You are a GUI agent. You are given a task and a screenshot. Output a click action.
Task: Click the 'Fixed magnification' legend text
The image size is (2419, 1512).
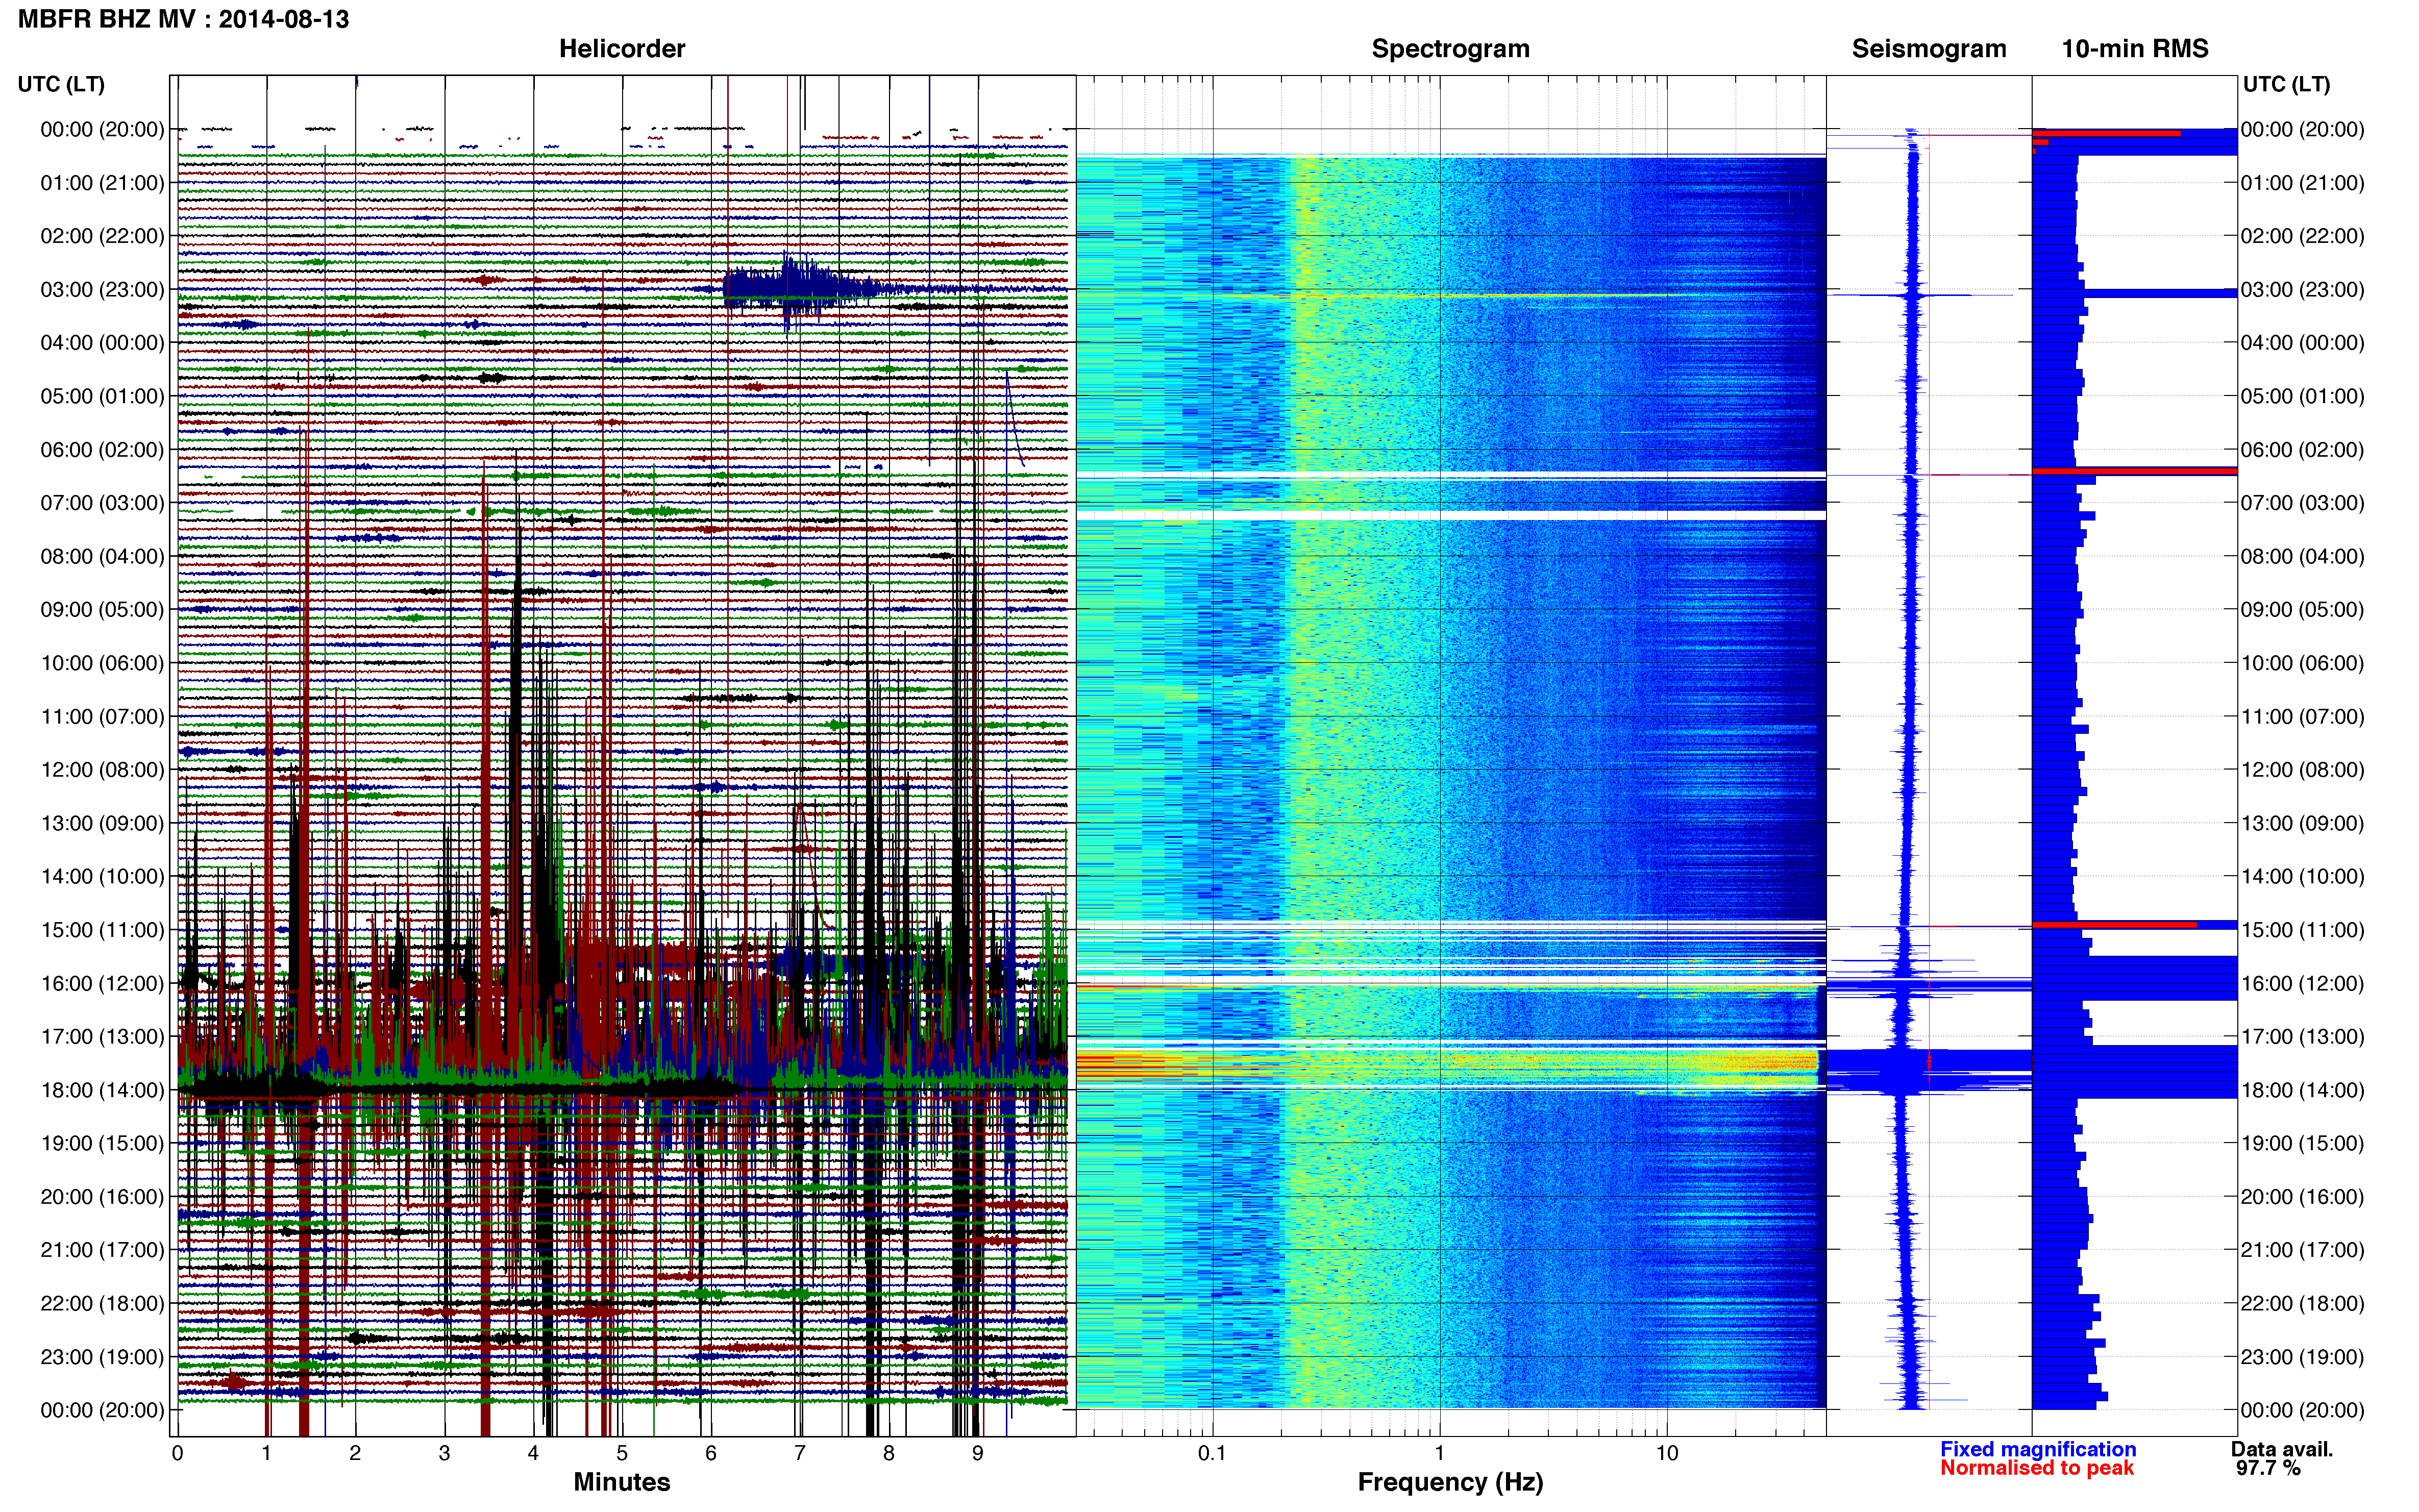[x=2038, y=1449]
